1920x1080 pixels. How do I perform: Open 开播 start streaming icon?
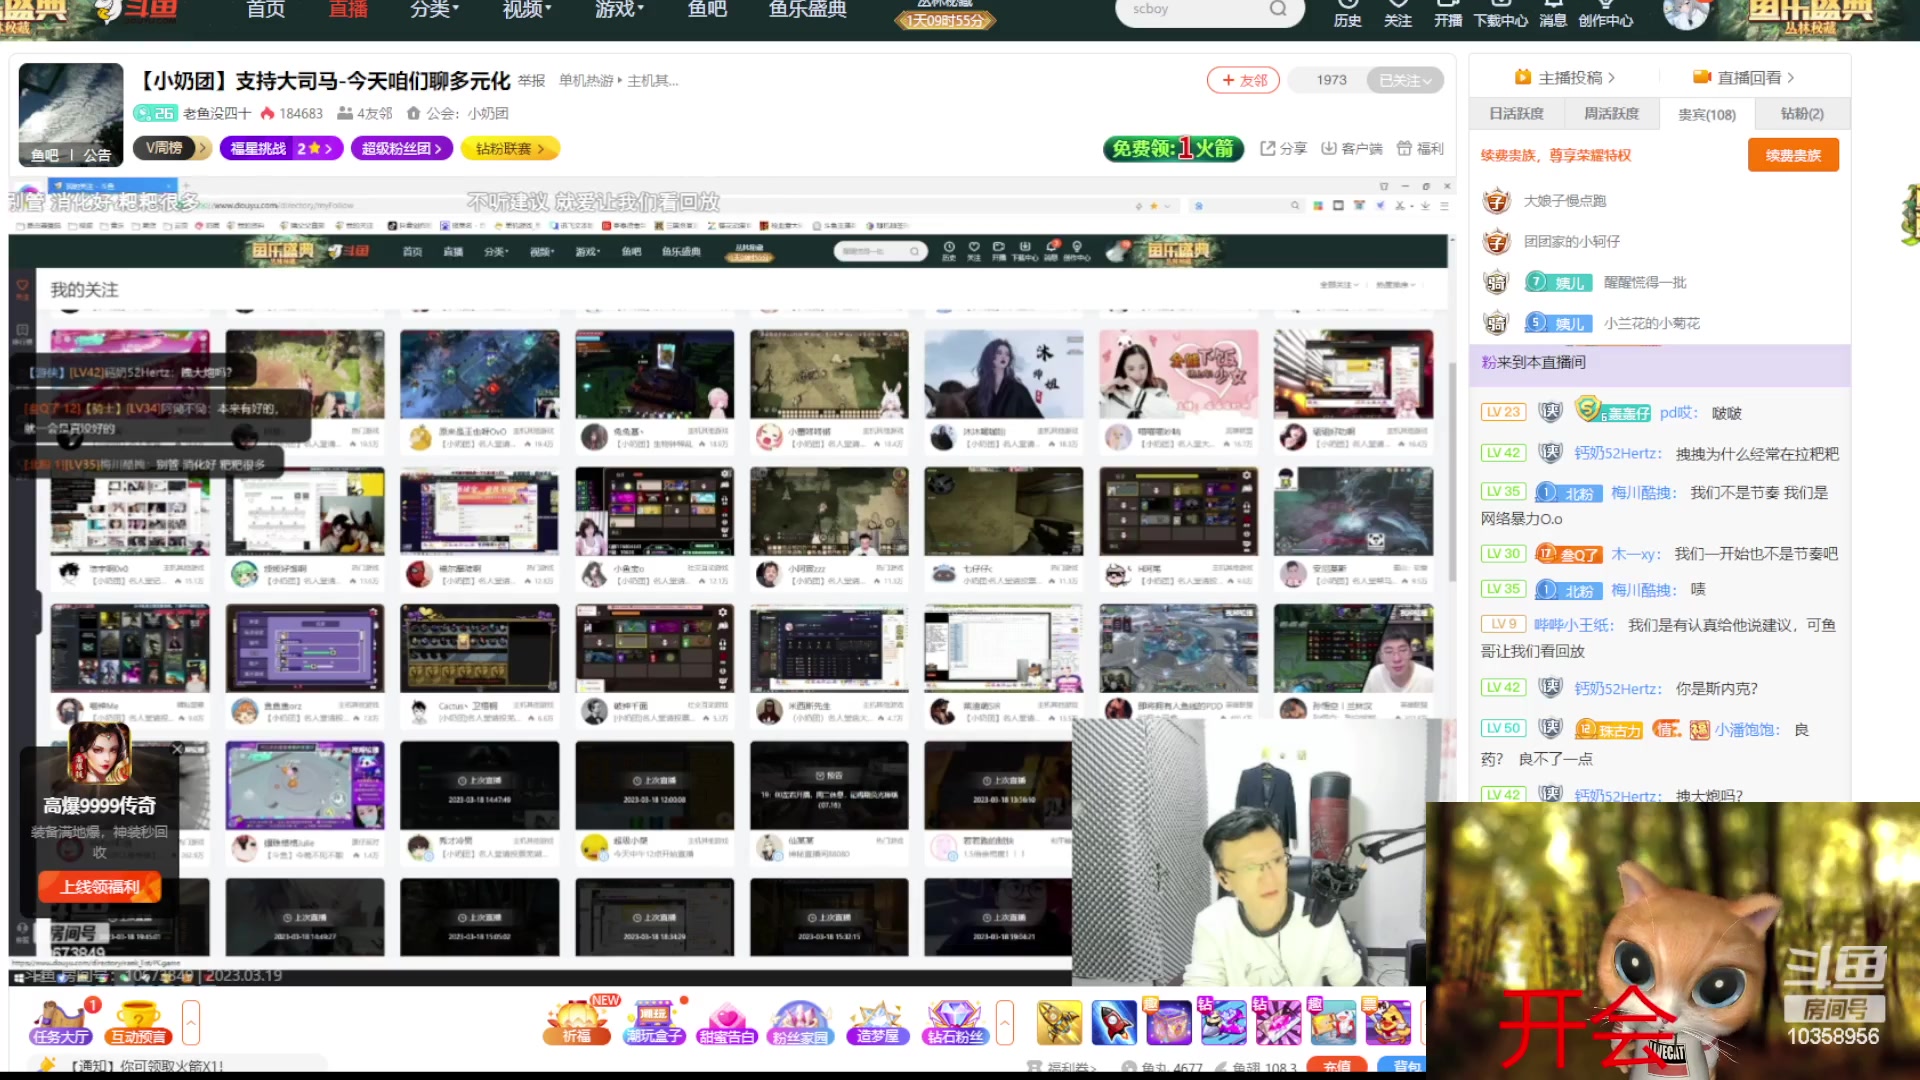(1448, 13)
